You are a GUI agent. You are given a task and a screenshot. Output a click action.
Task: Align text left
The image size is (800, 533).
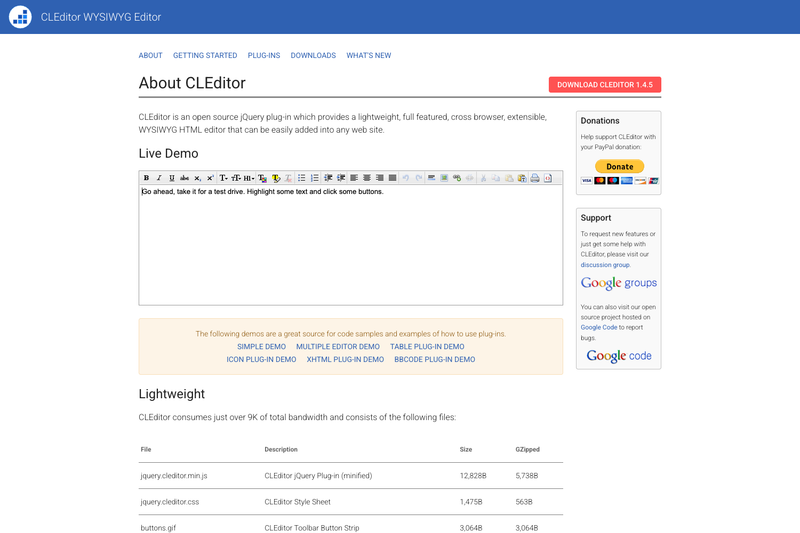coord(354,178)
